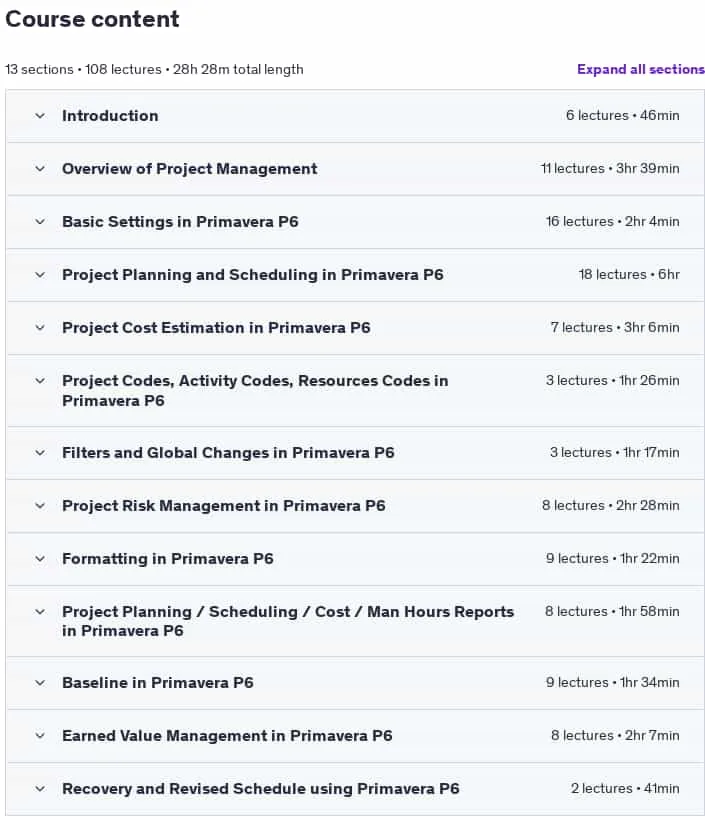This screenshot has width=705, height=816.
Task: Click chevron for Recovery and Revised Schedule
Action: coord(40,789)
